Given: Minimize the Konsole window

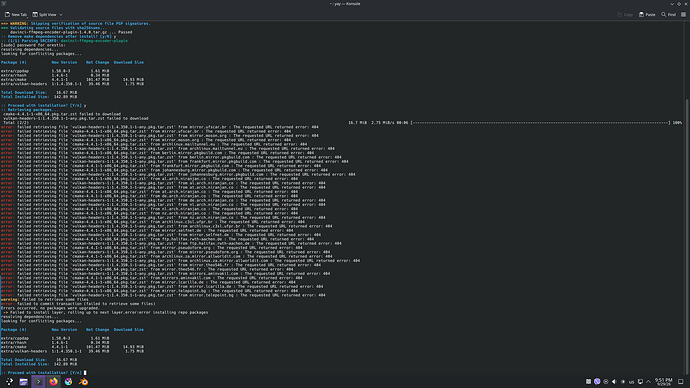Looking at the screenshot, I should (x=672, y=4).
